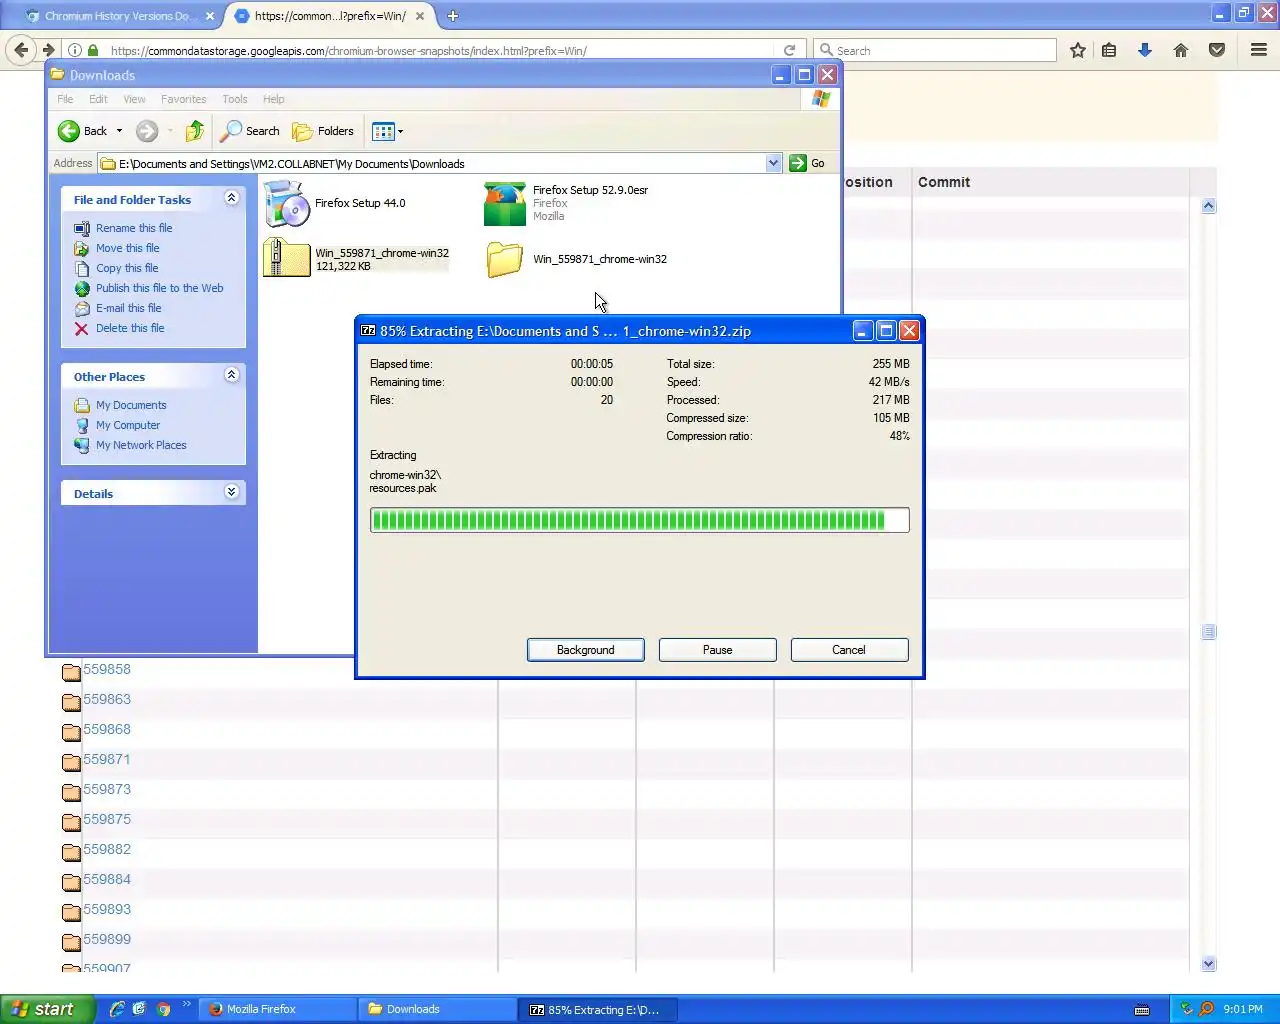
Task: Click Pause button in extraction dialog
Action: tap(718, 650)
